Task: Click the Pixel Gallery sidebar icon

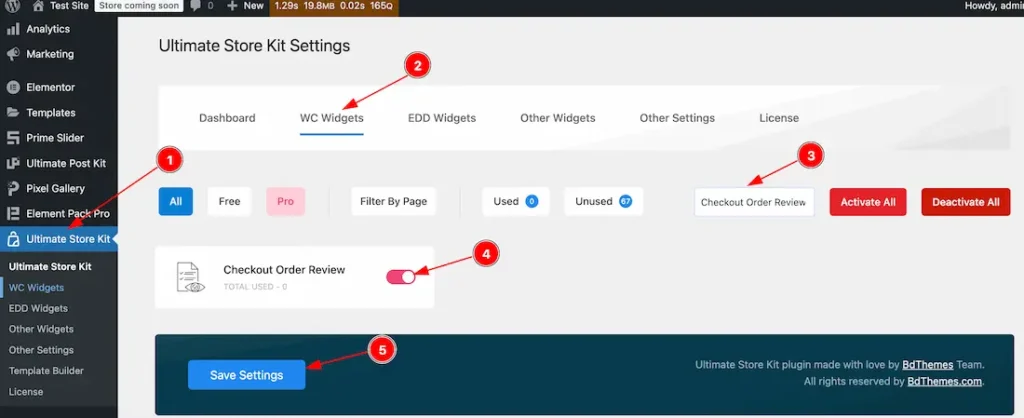Action: (x=14, y=188)
